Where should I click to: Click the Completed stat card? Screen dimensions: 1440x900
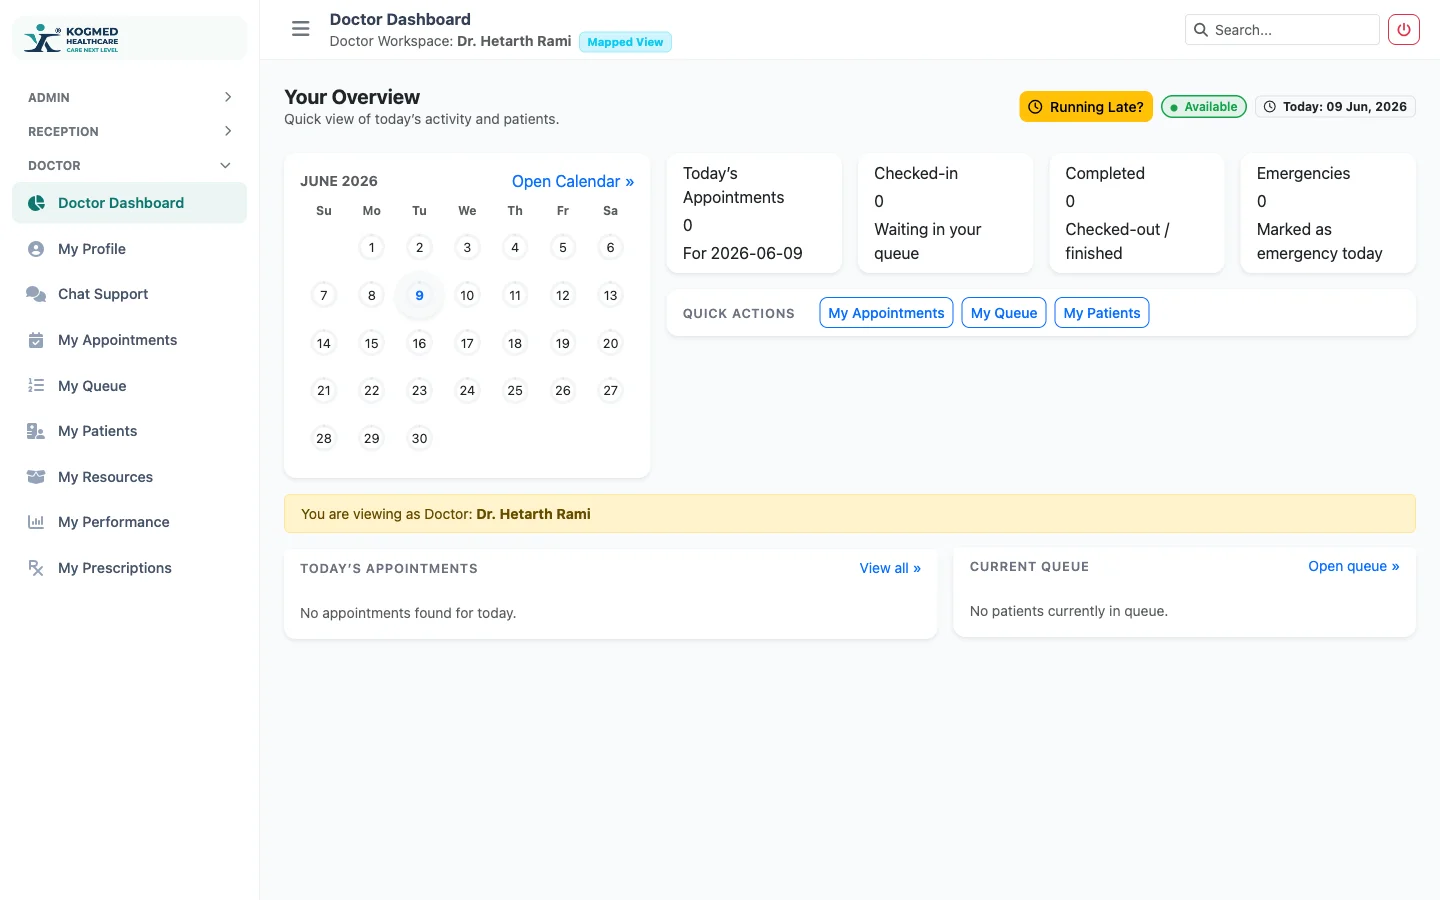pyautogui.click(x=1137, y=213)
